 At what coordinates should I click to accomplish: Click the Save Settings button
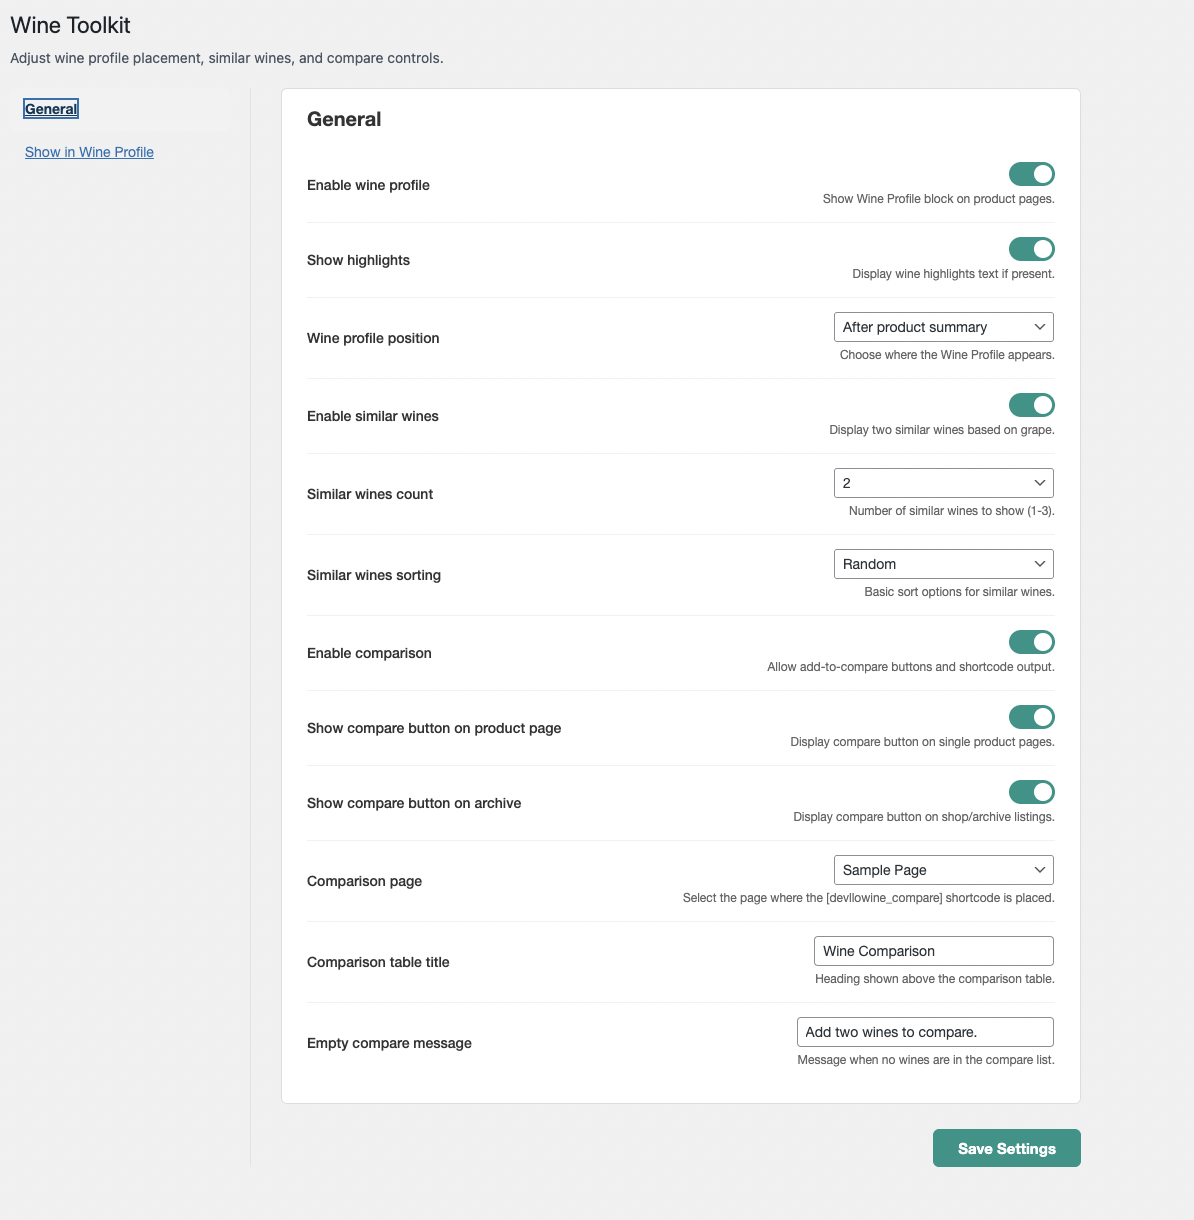[1006, 1147]
